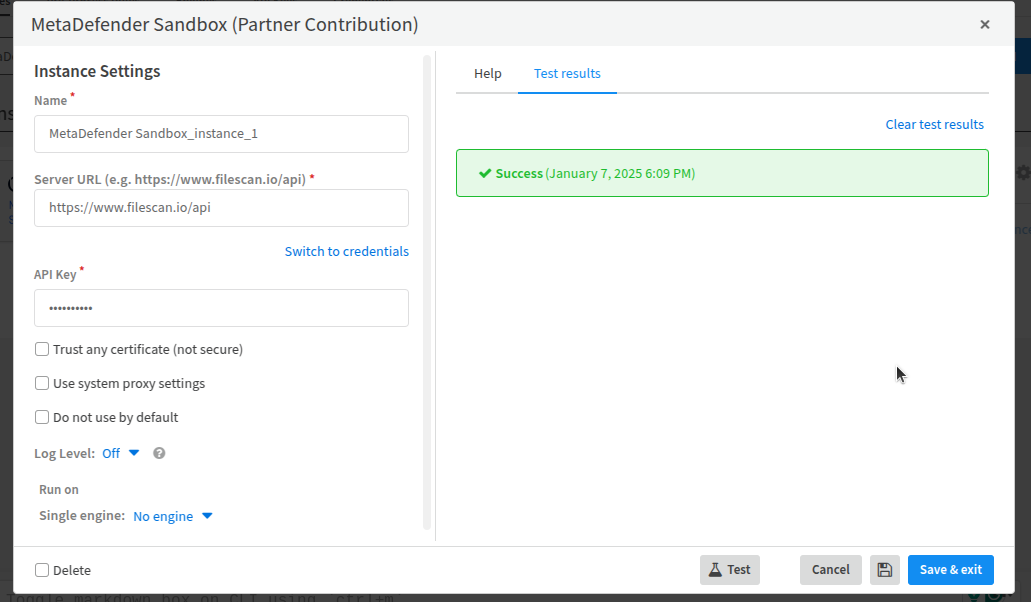Viewport: 1031px width, 602px height.
Task: Expand the Single engine No engine dropdown
Action: coord(173,517)
